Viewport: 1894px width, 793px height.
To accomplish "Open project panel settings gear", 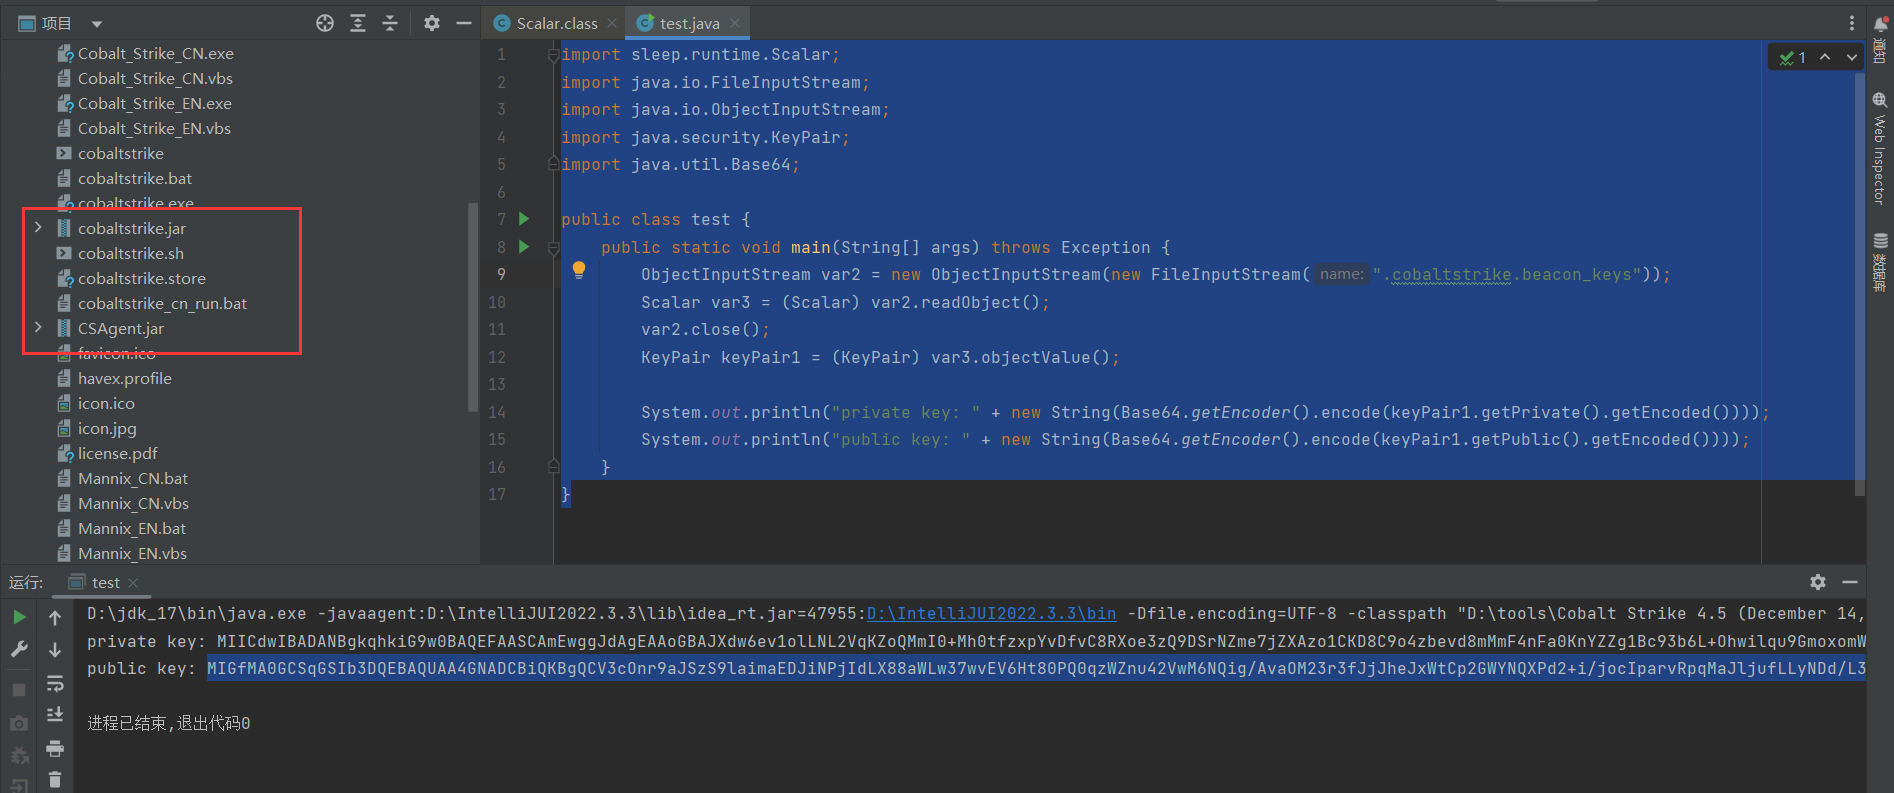I will [x=431, y=23].
